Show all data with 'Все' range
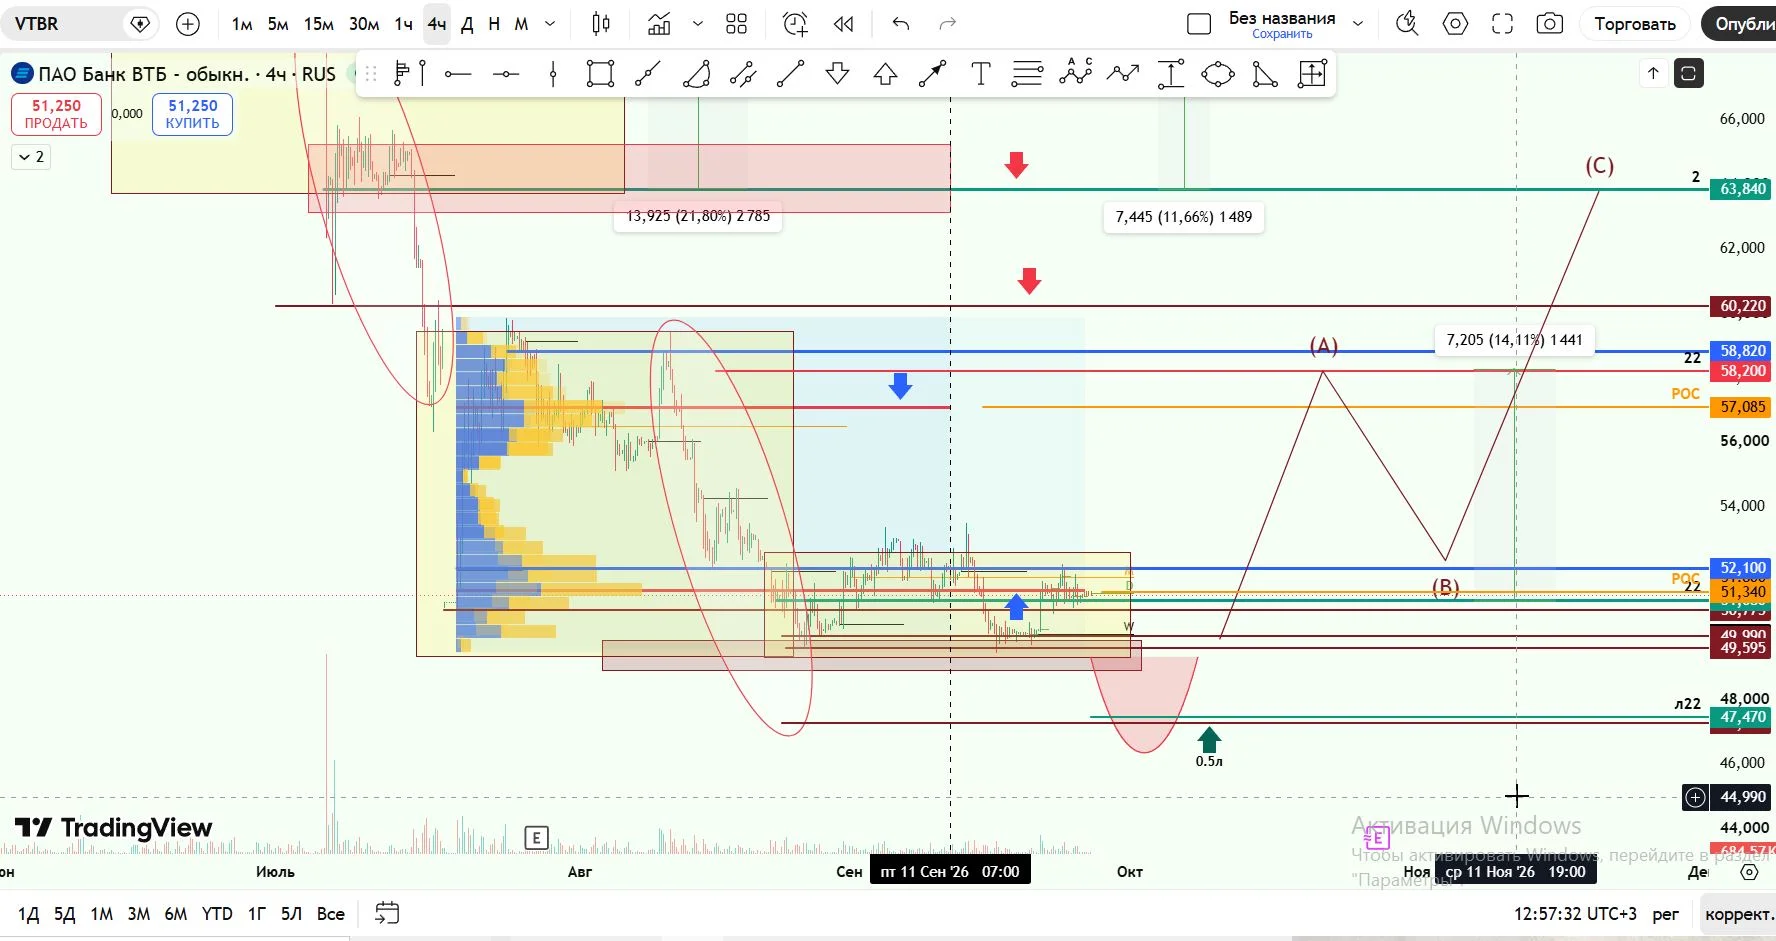Viewport: 1776px width, 941px height. click(331, 914)
